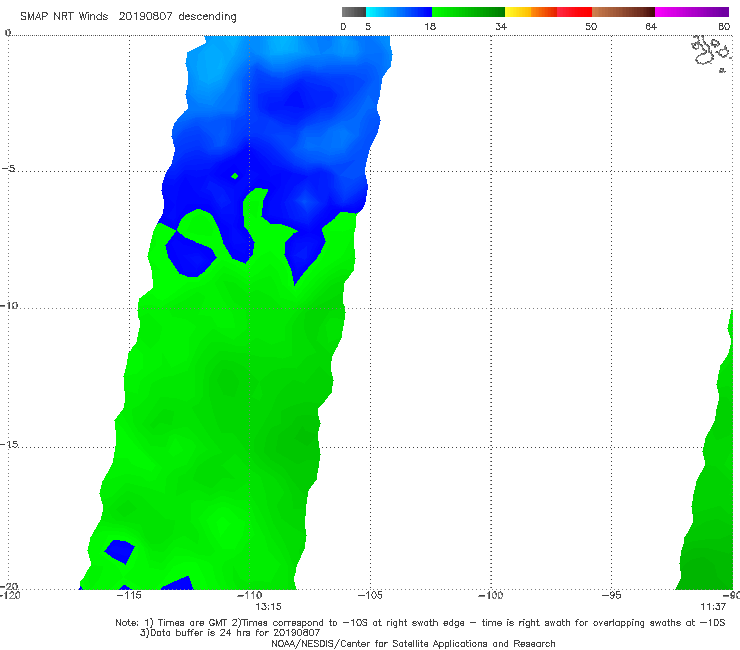This screenshot has width=740, height=650.
Task: Click the "SMAP NRT Winds" title text
Action: tap(64, 16)
